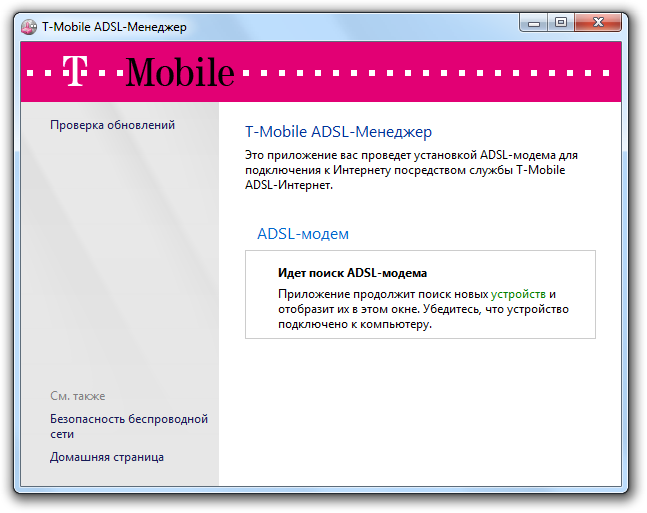Click the T-Mobile logo in the banner
647x513 pixels.
[149, 72]
